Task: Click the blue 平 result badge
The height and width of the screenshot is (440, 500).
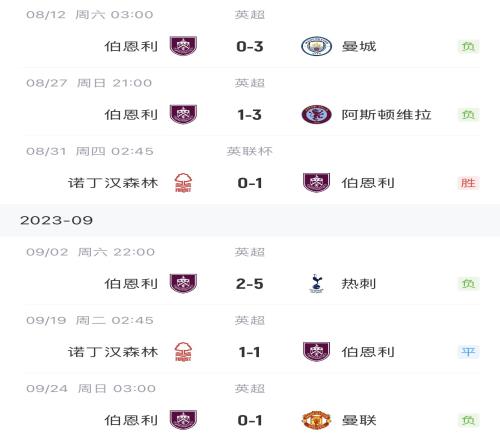Action: coord(468,352)
